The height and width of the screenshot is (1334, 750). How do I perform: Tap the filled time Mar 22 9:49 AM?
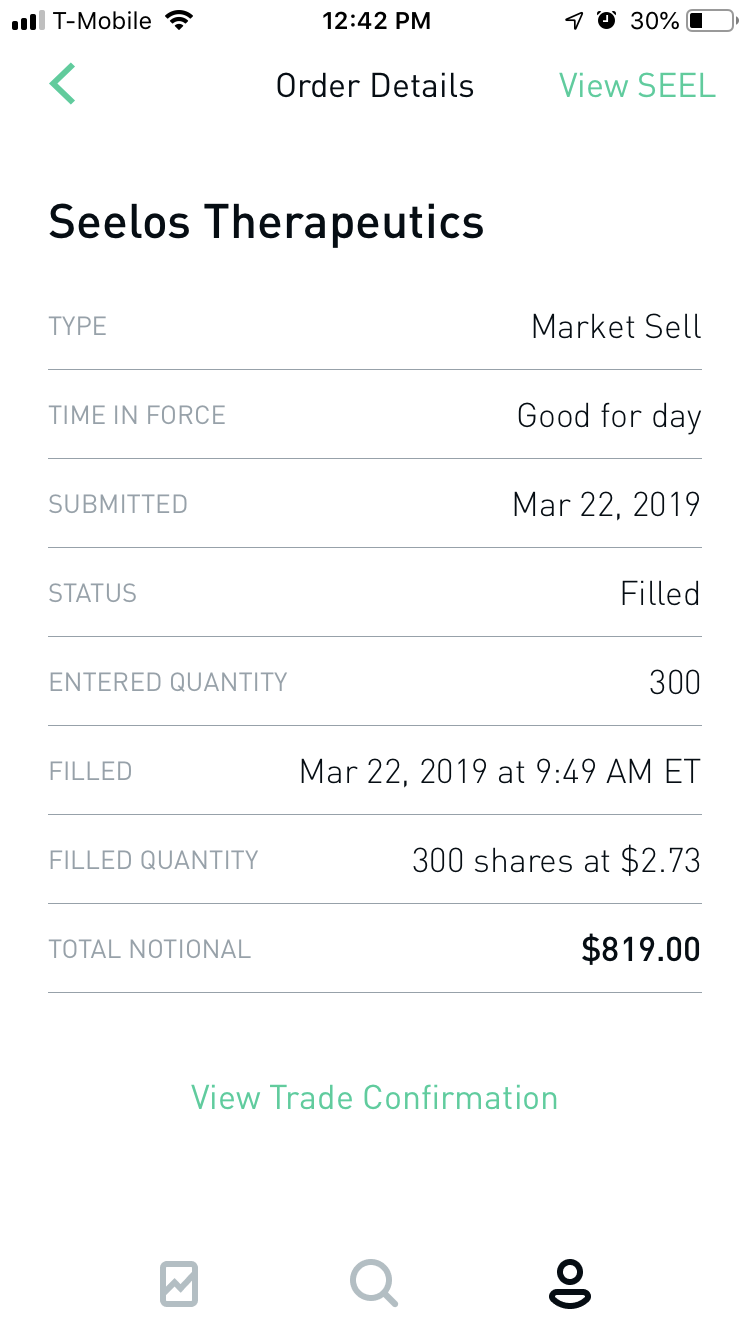[x=500, y=772]
